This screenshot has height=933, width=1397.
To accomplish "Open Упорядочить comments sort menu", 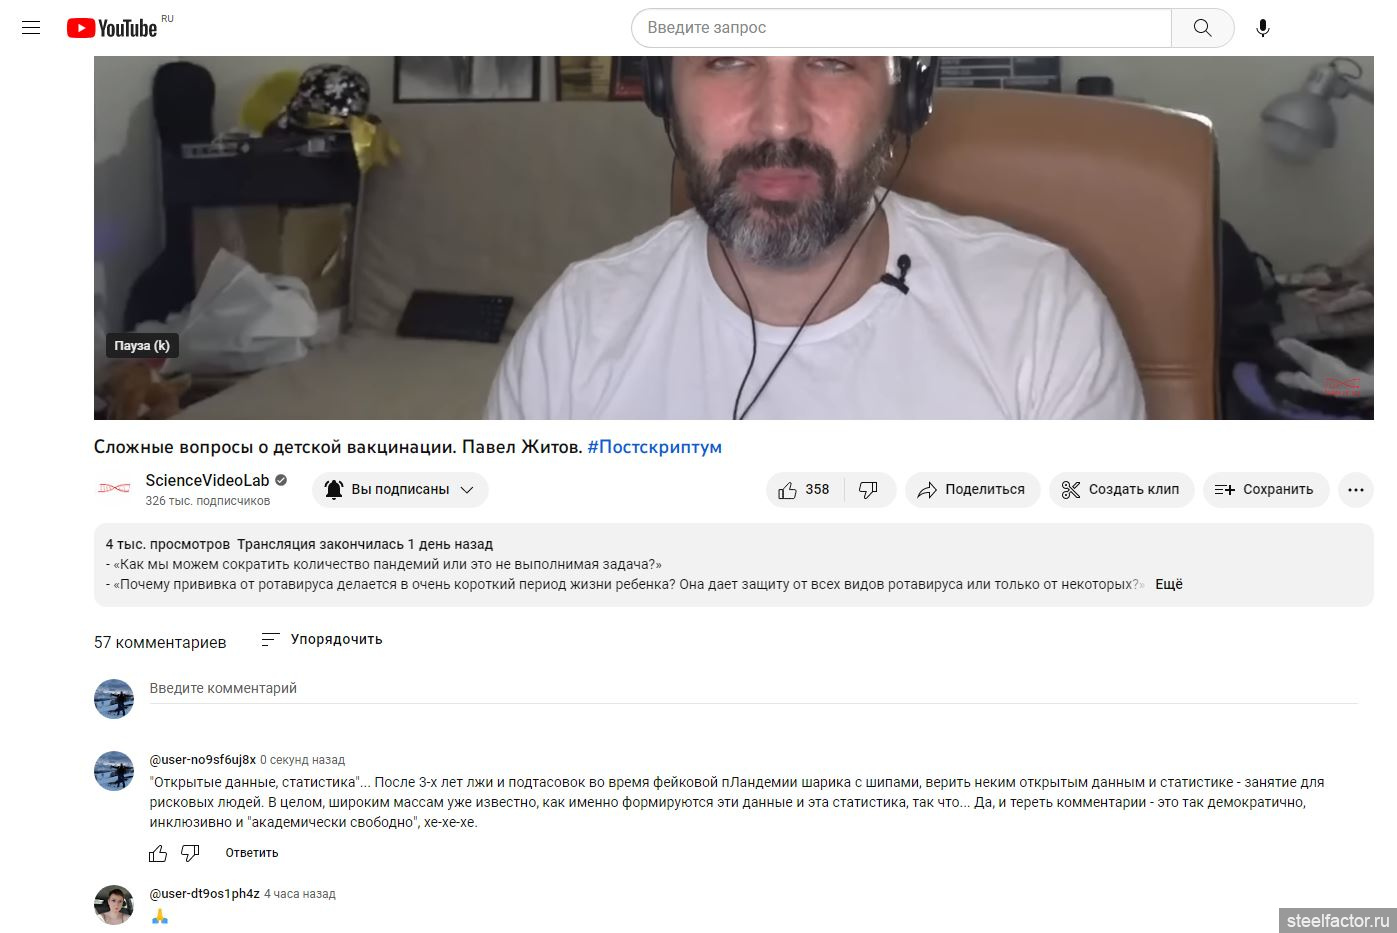I will point(321,640).
